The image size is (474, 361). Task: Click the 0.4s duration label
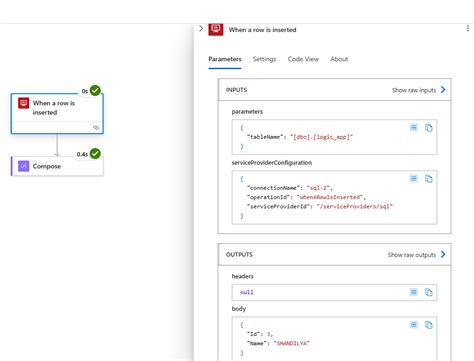(82, 154)
